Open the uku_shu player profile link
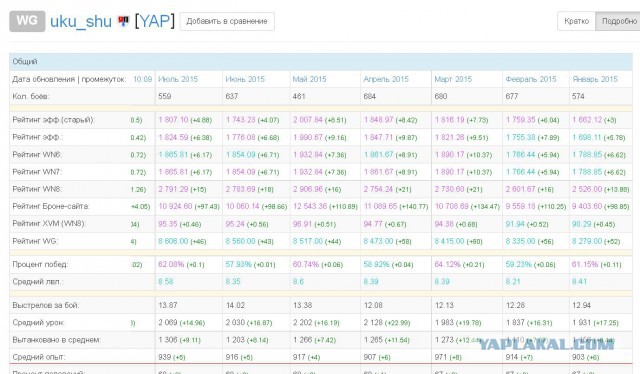 [81, 21]
